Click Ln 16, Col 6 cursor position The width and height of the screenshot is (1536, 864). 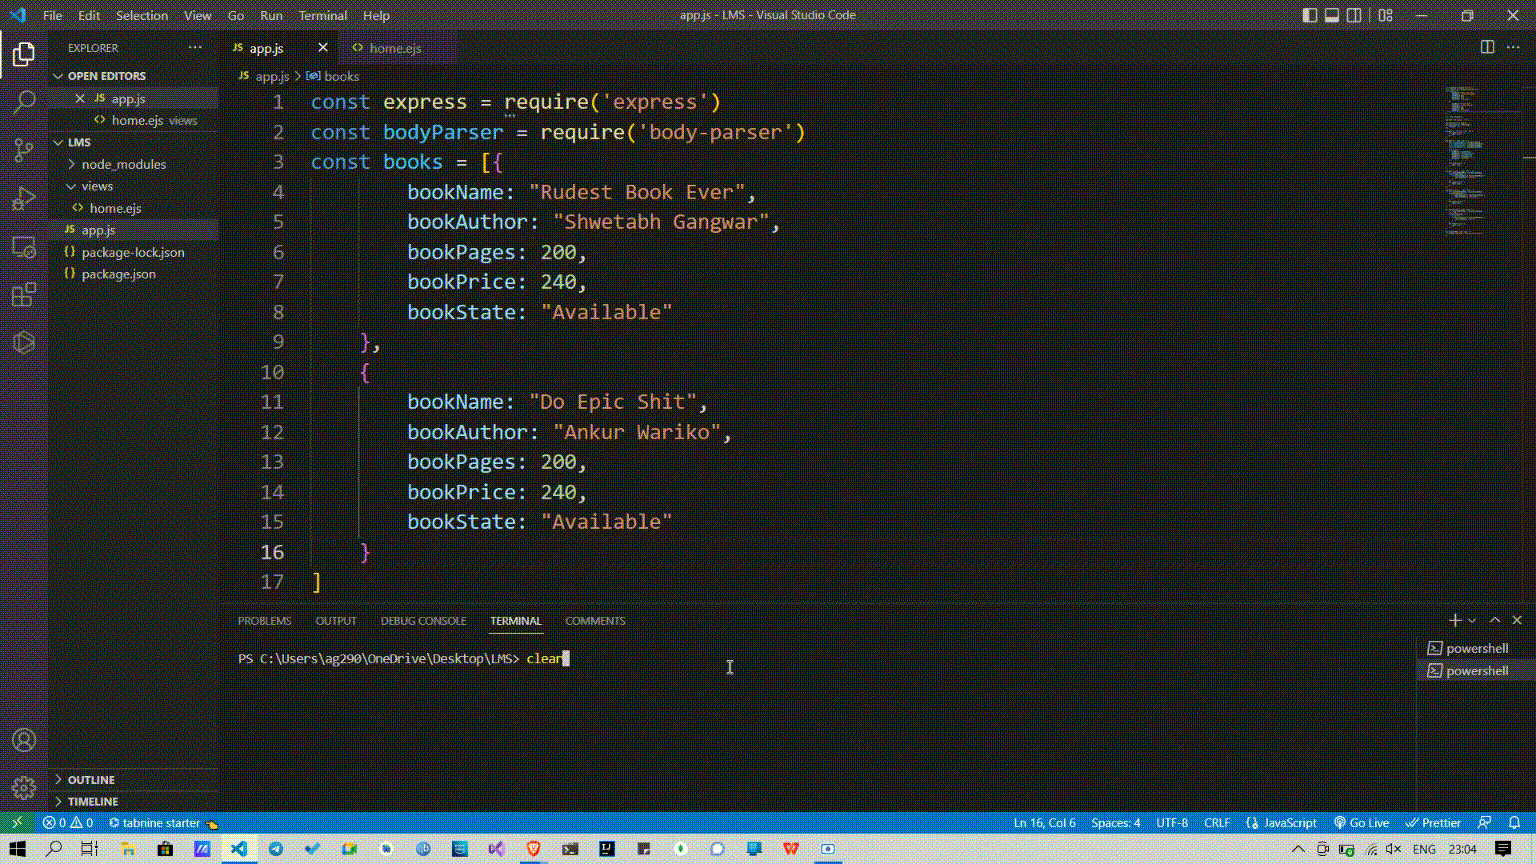(1045, 823)
